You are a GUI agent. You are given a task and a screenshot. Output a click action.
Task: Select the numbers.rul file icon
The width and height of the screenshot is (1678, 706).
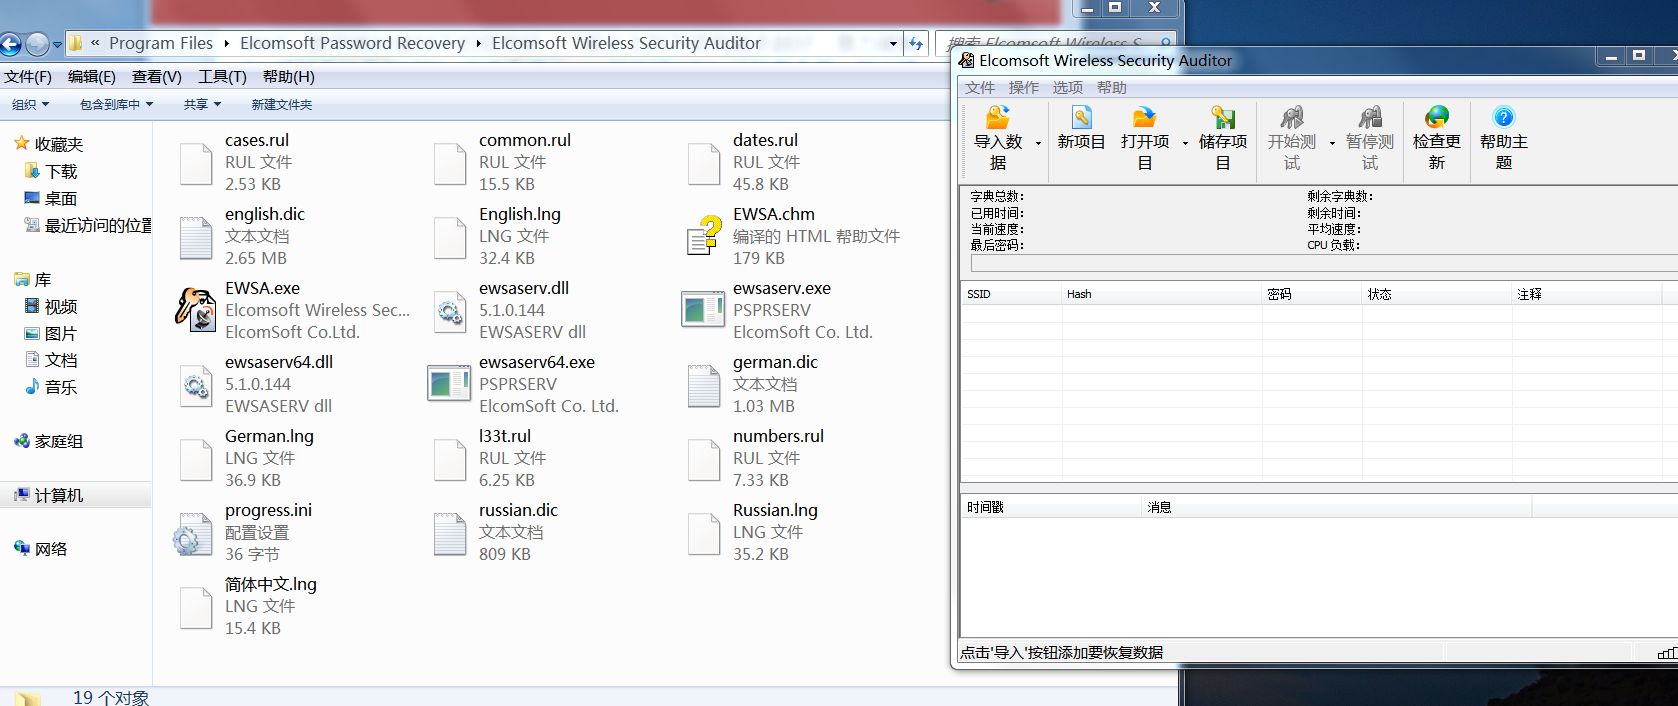703,459
